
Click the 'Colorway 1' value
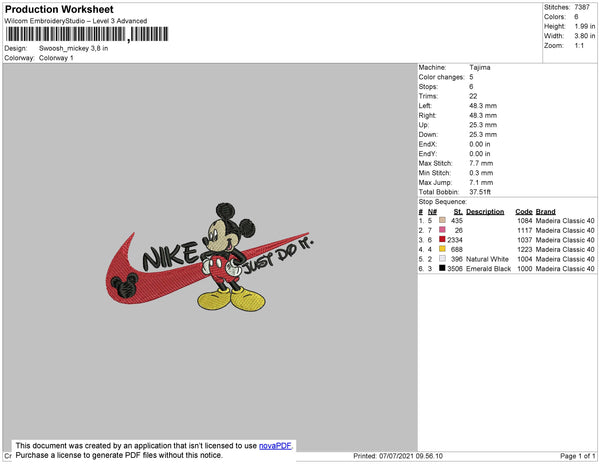(56, 58)
